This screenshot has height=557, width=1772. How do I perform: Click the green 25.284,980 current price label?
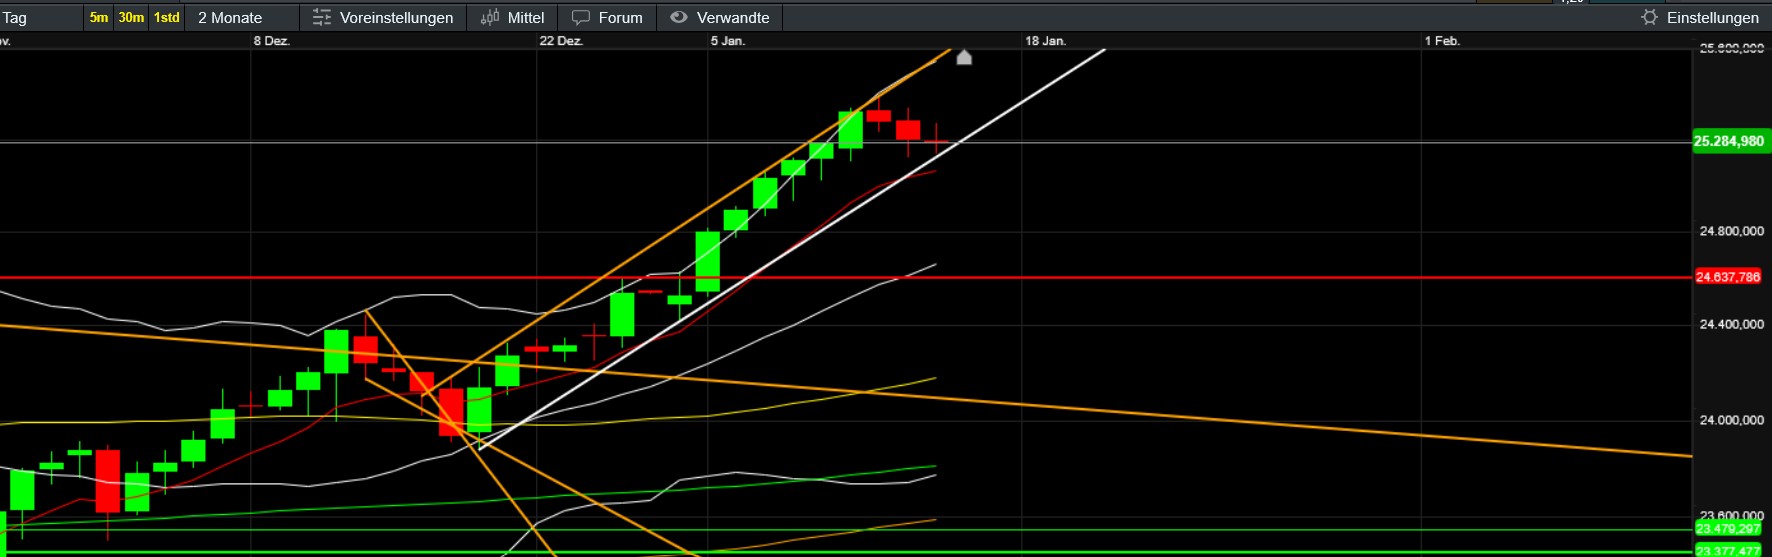click(1728, 141)
